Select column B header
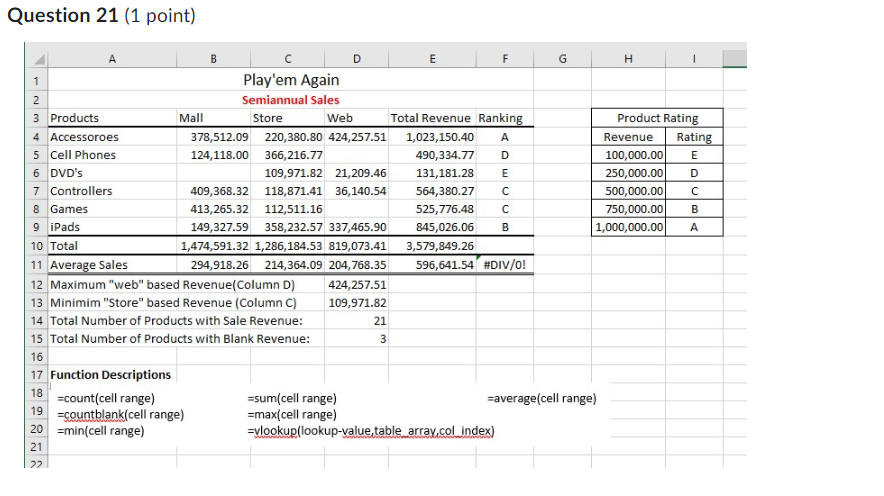The height and width of the screenshot is (496, 884). [x=214, y=59]
